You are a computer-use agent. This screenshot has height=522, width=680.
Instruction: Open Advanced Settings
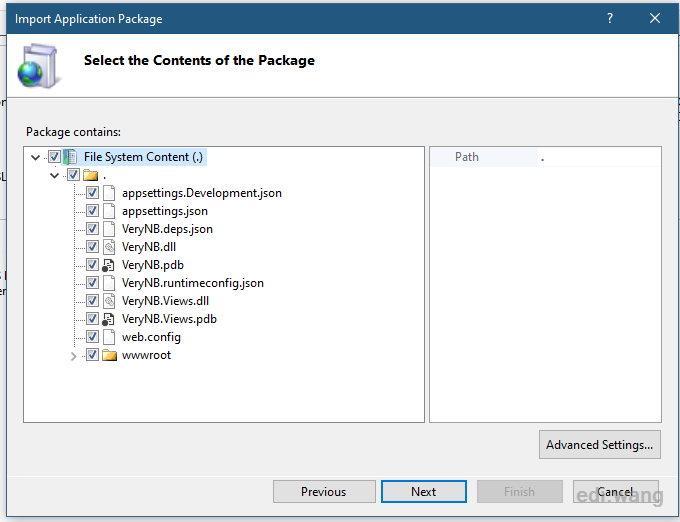600,444
